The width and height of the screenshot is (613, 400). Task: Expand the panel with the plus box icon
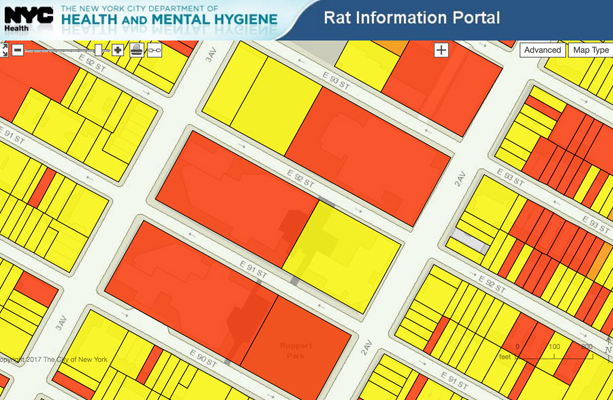pyautogui.click(x=441, y=49)
